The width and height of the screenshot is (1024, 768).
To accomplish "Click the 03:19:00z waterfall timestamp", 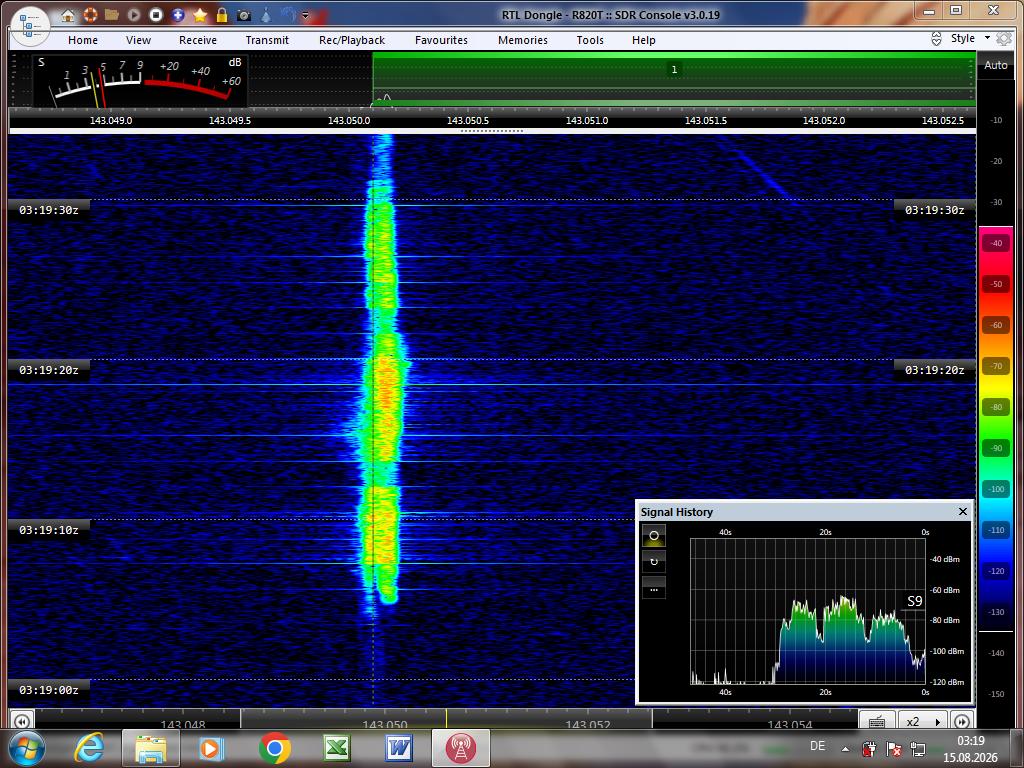I will pyautogui.click(x=49, y=690).
